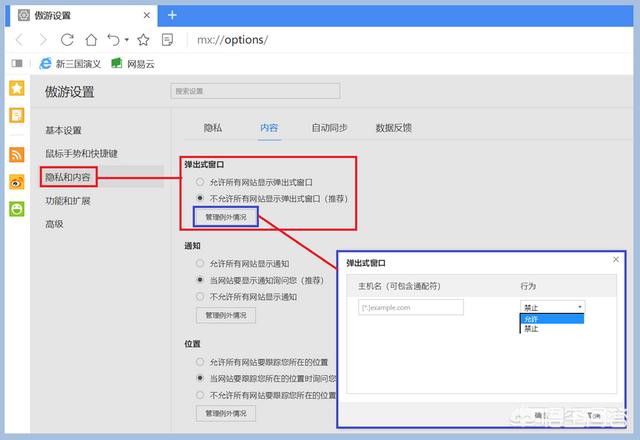Screen dimensions: 640x440
Task: Go to the home page icon
Action: (91, 40)
